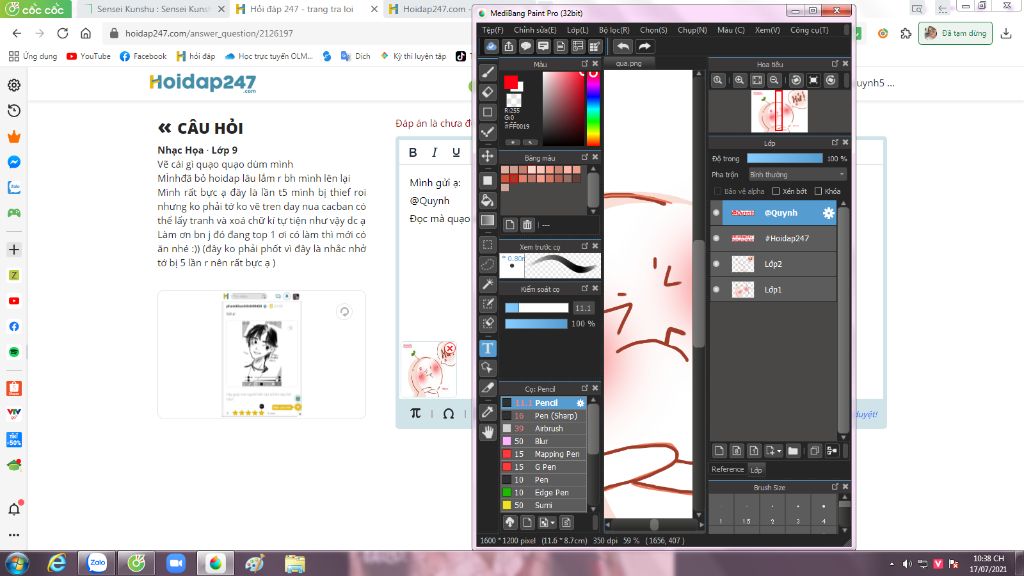Open the Xem(V) menu
Viewport: 1024px width, 576px height.
click(x=767, y=30)
